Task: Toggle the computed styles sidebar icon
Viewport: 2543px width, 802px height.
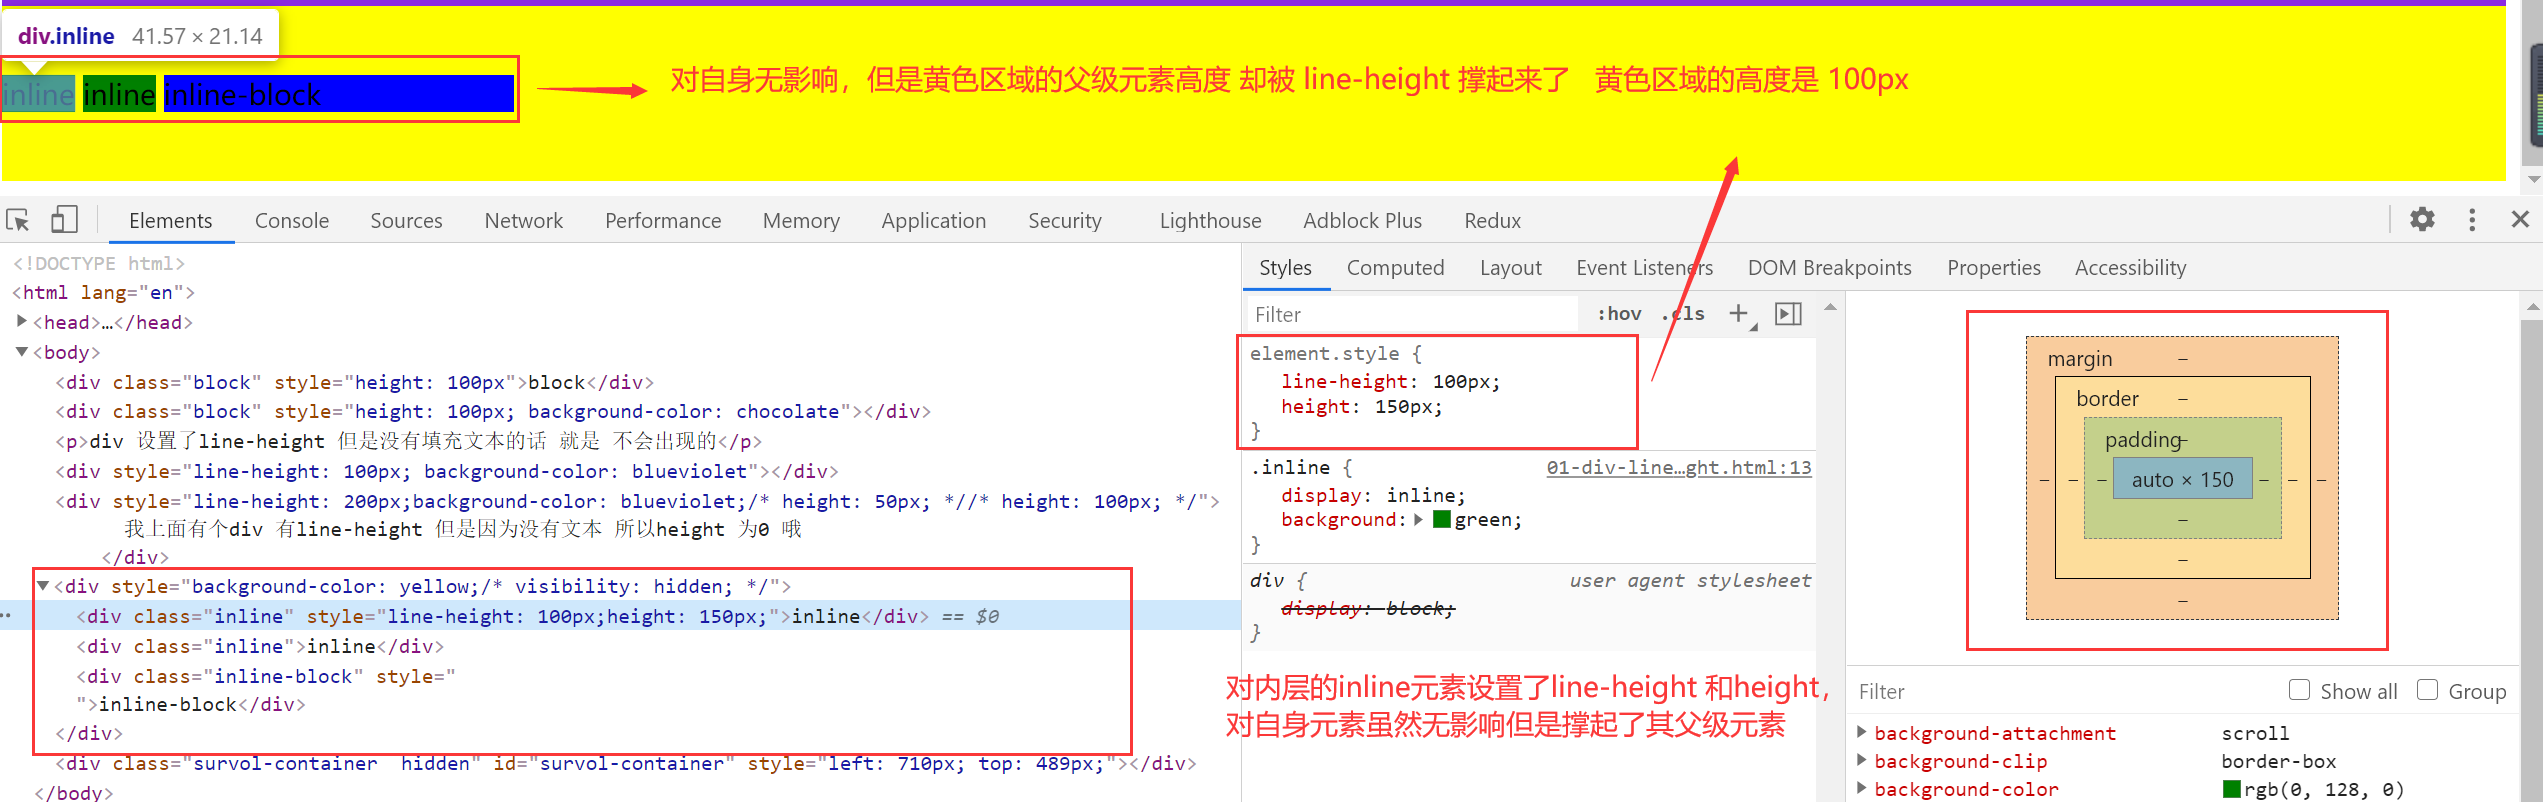Action: point(1788,314)
